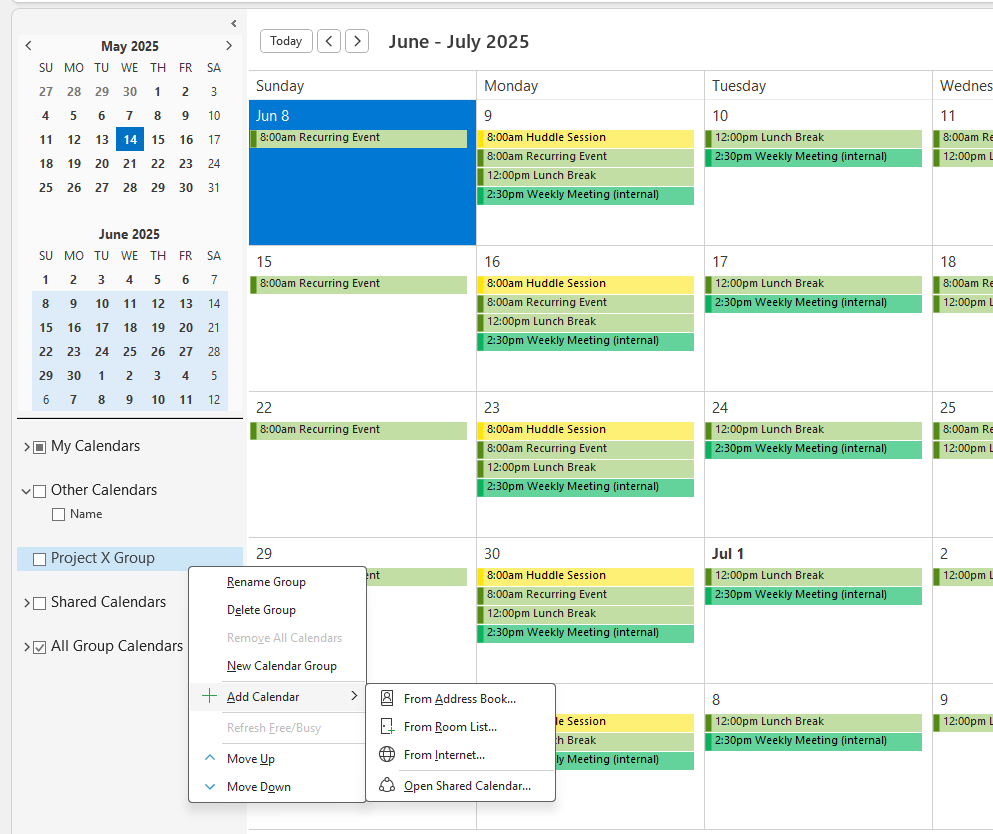Click the Move Up chevron icon

[x=209, y=758]
